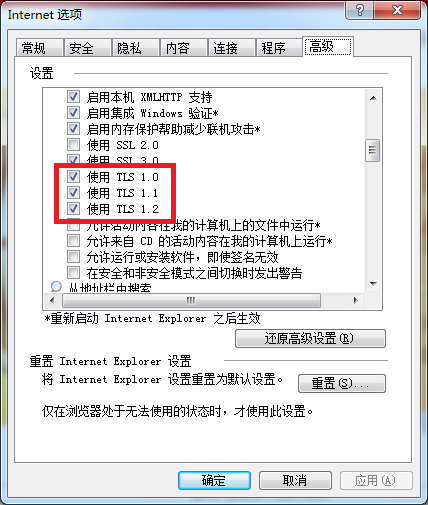
Task: Toggle the 使用 TLS 1.1 checkbox
Action: (x=73, y=192)
